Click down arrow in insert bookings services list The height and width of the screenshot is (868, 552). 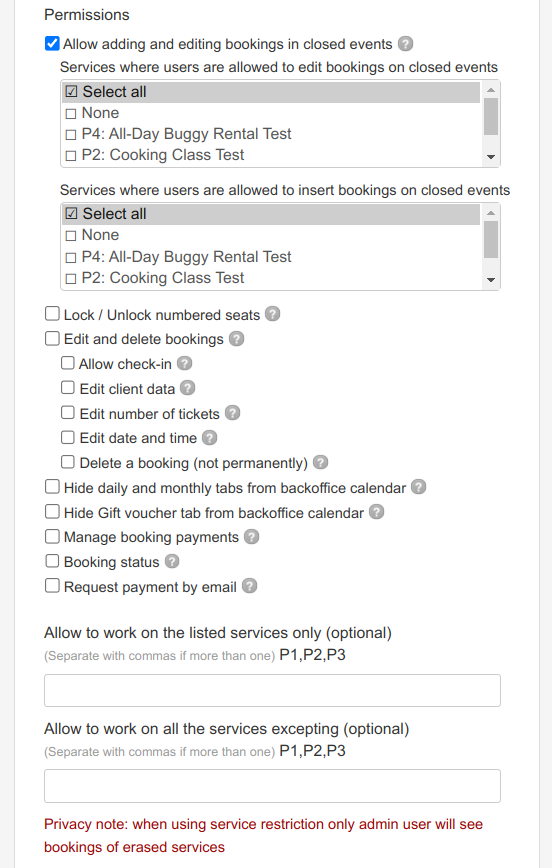pyautogui.click(x=491, y=280)
